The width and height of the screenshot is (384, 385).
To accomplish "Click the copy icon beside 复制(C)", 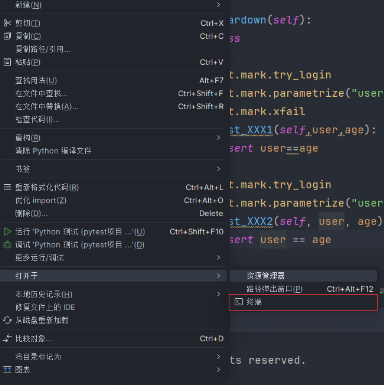I will 7,36.
